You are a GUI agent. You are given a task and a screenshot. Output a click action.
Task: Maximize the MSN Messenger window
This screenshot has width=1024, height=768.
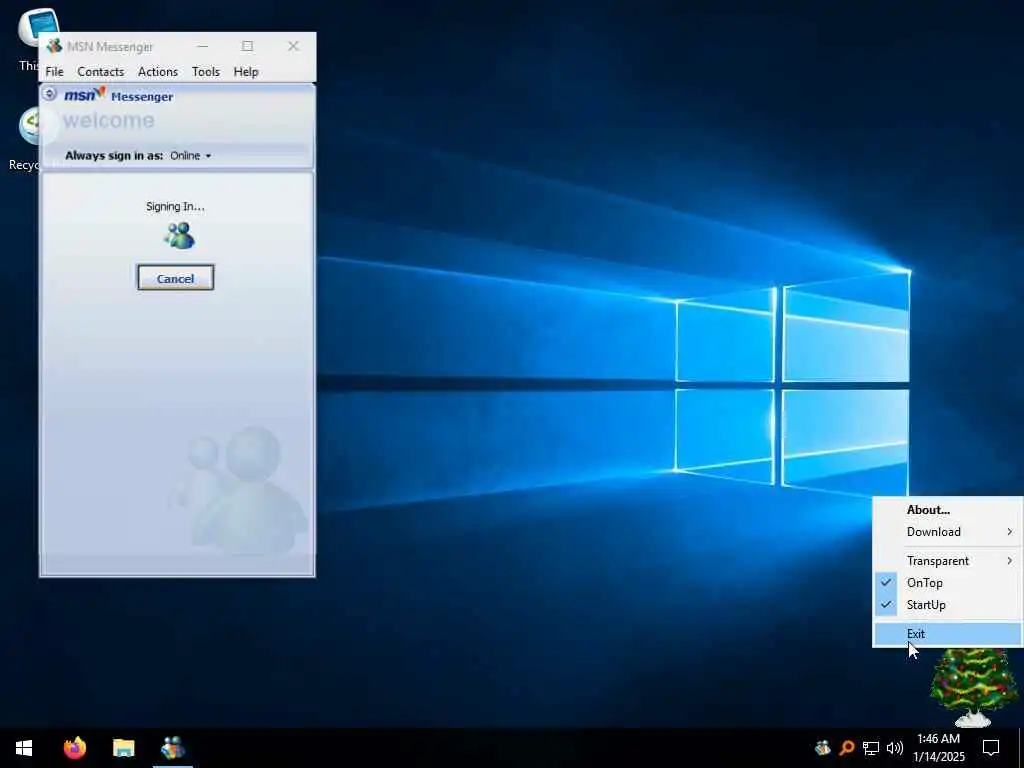click(x=248, y=46)
